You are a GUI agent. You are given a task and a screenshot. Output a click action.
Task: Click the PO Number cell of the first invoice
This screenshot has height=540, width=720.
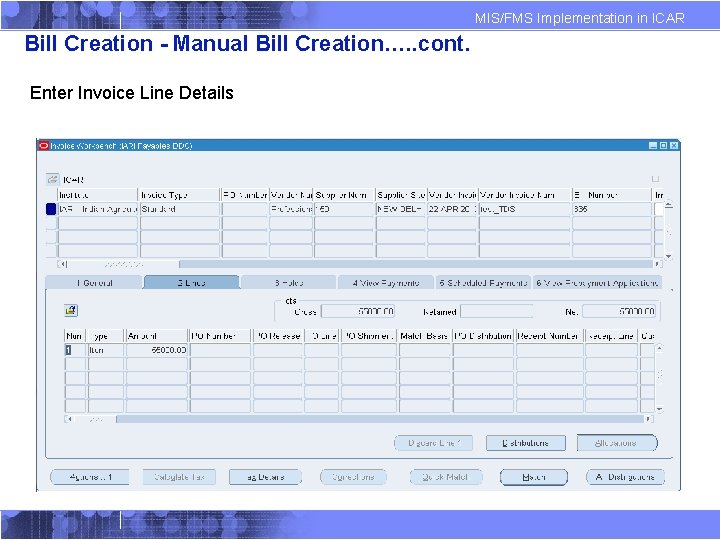click(x=245, y=209)
